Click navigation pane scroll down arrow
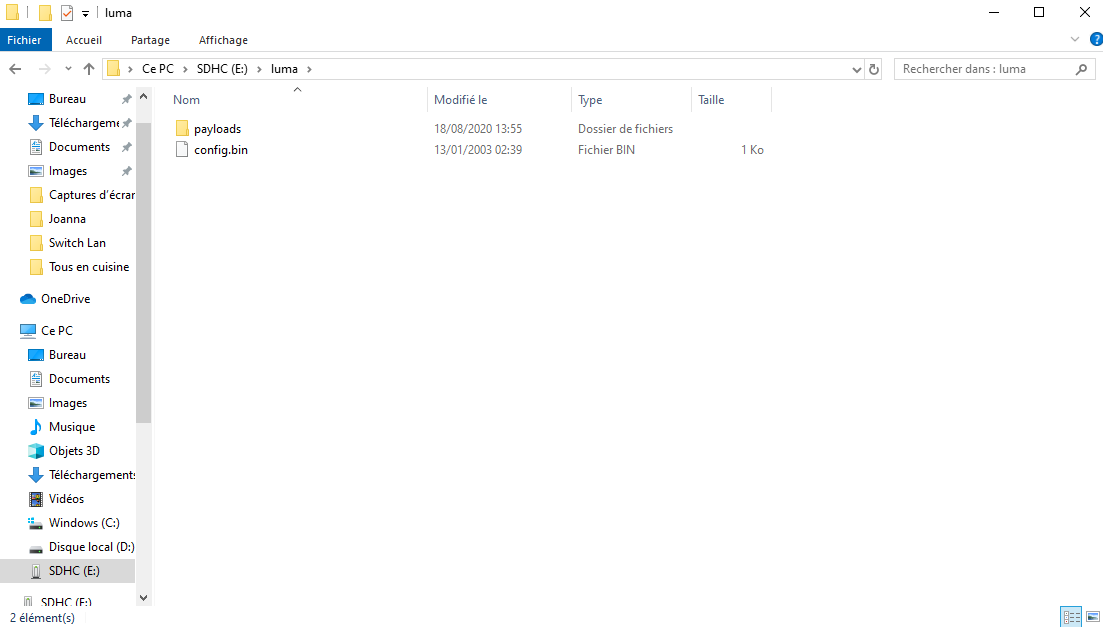Image resolution: width=1103 pixels, height=627 pixels. click(x=144, y=598)
